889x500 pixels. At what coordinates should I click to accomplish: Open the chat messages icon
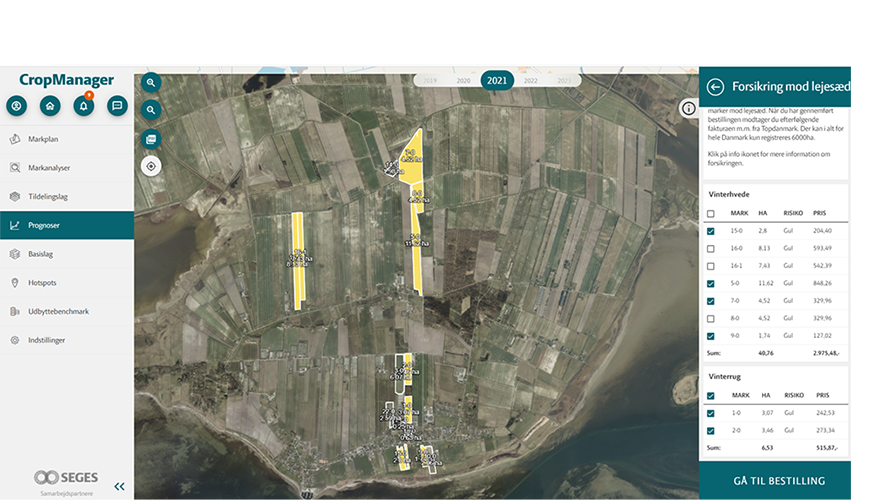[x=117, y=105]
